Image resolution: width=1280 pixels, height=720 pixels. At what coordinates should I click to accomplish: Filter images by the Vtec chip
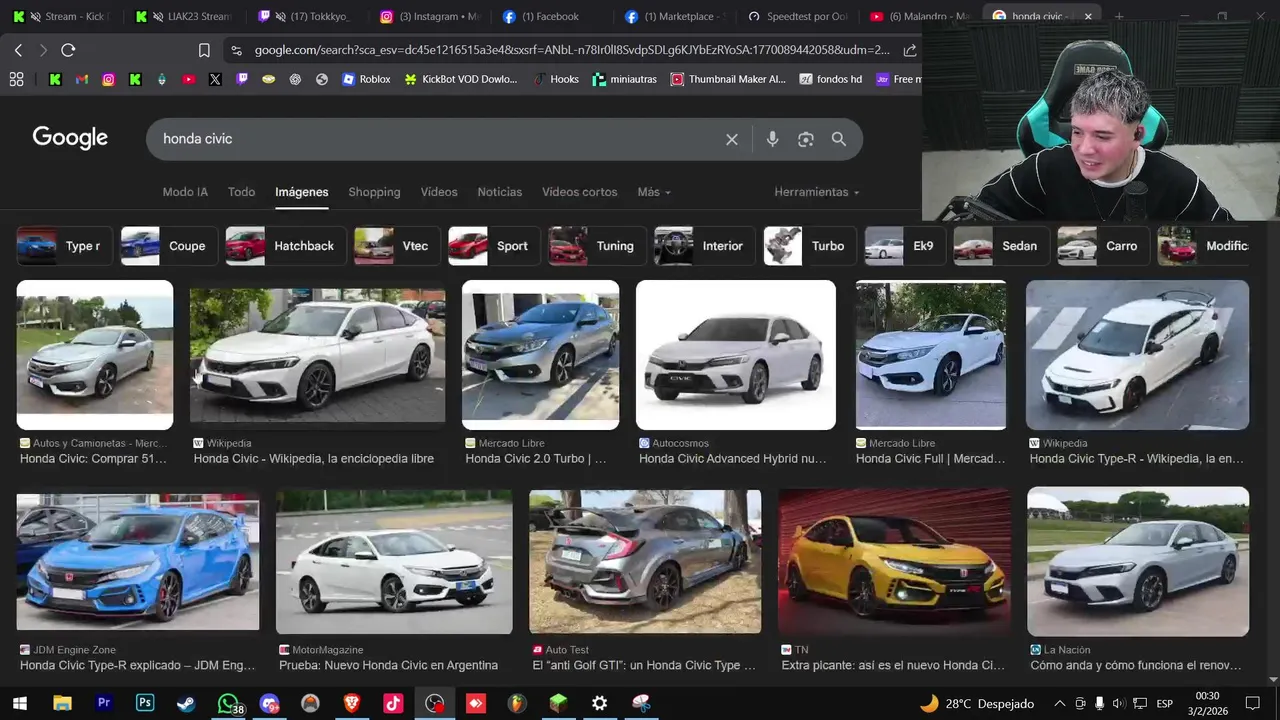[397, 246]
